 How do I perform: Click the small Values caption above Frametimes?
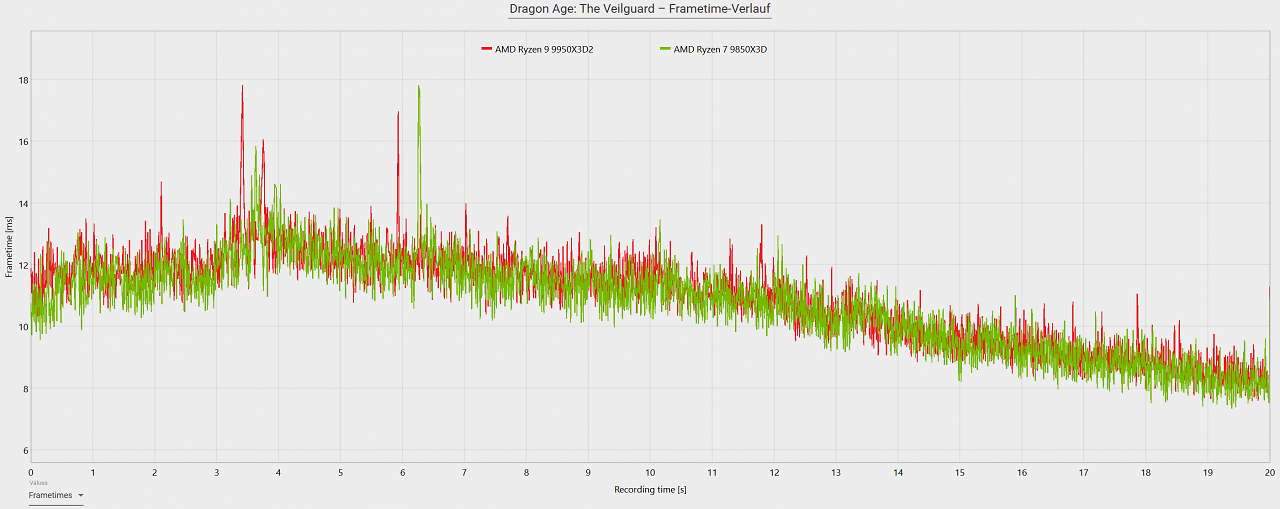coord(38,482)
